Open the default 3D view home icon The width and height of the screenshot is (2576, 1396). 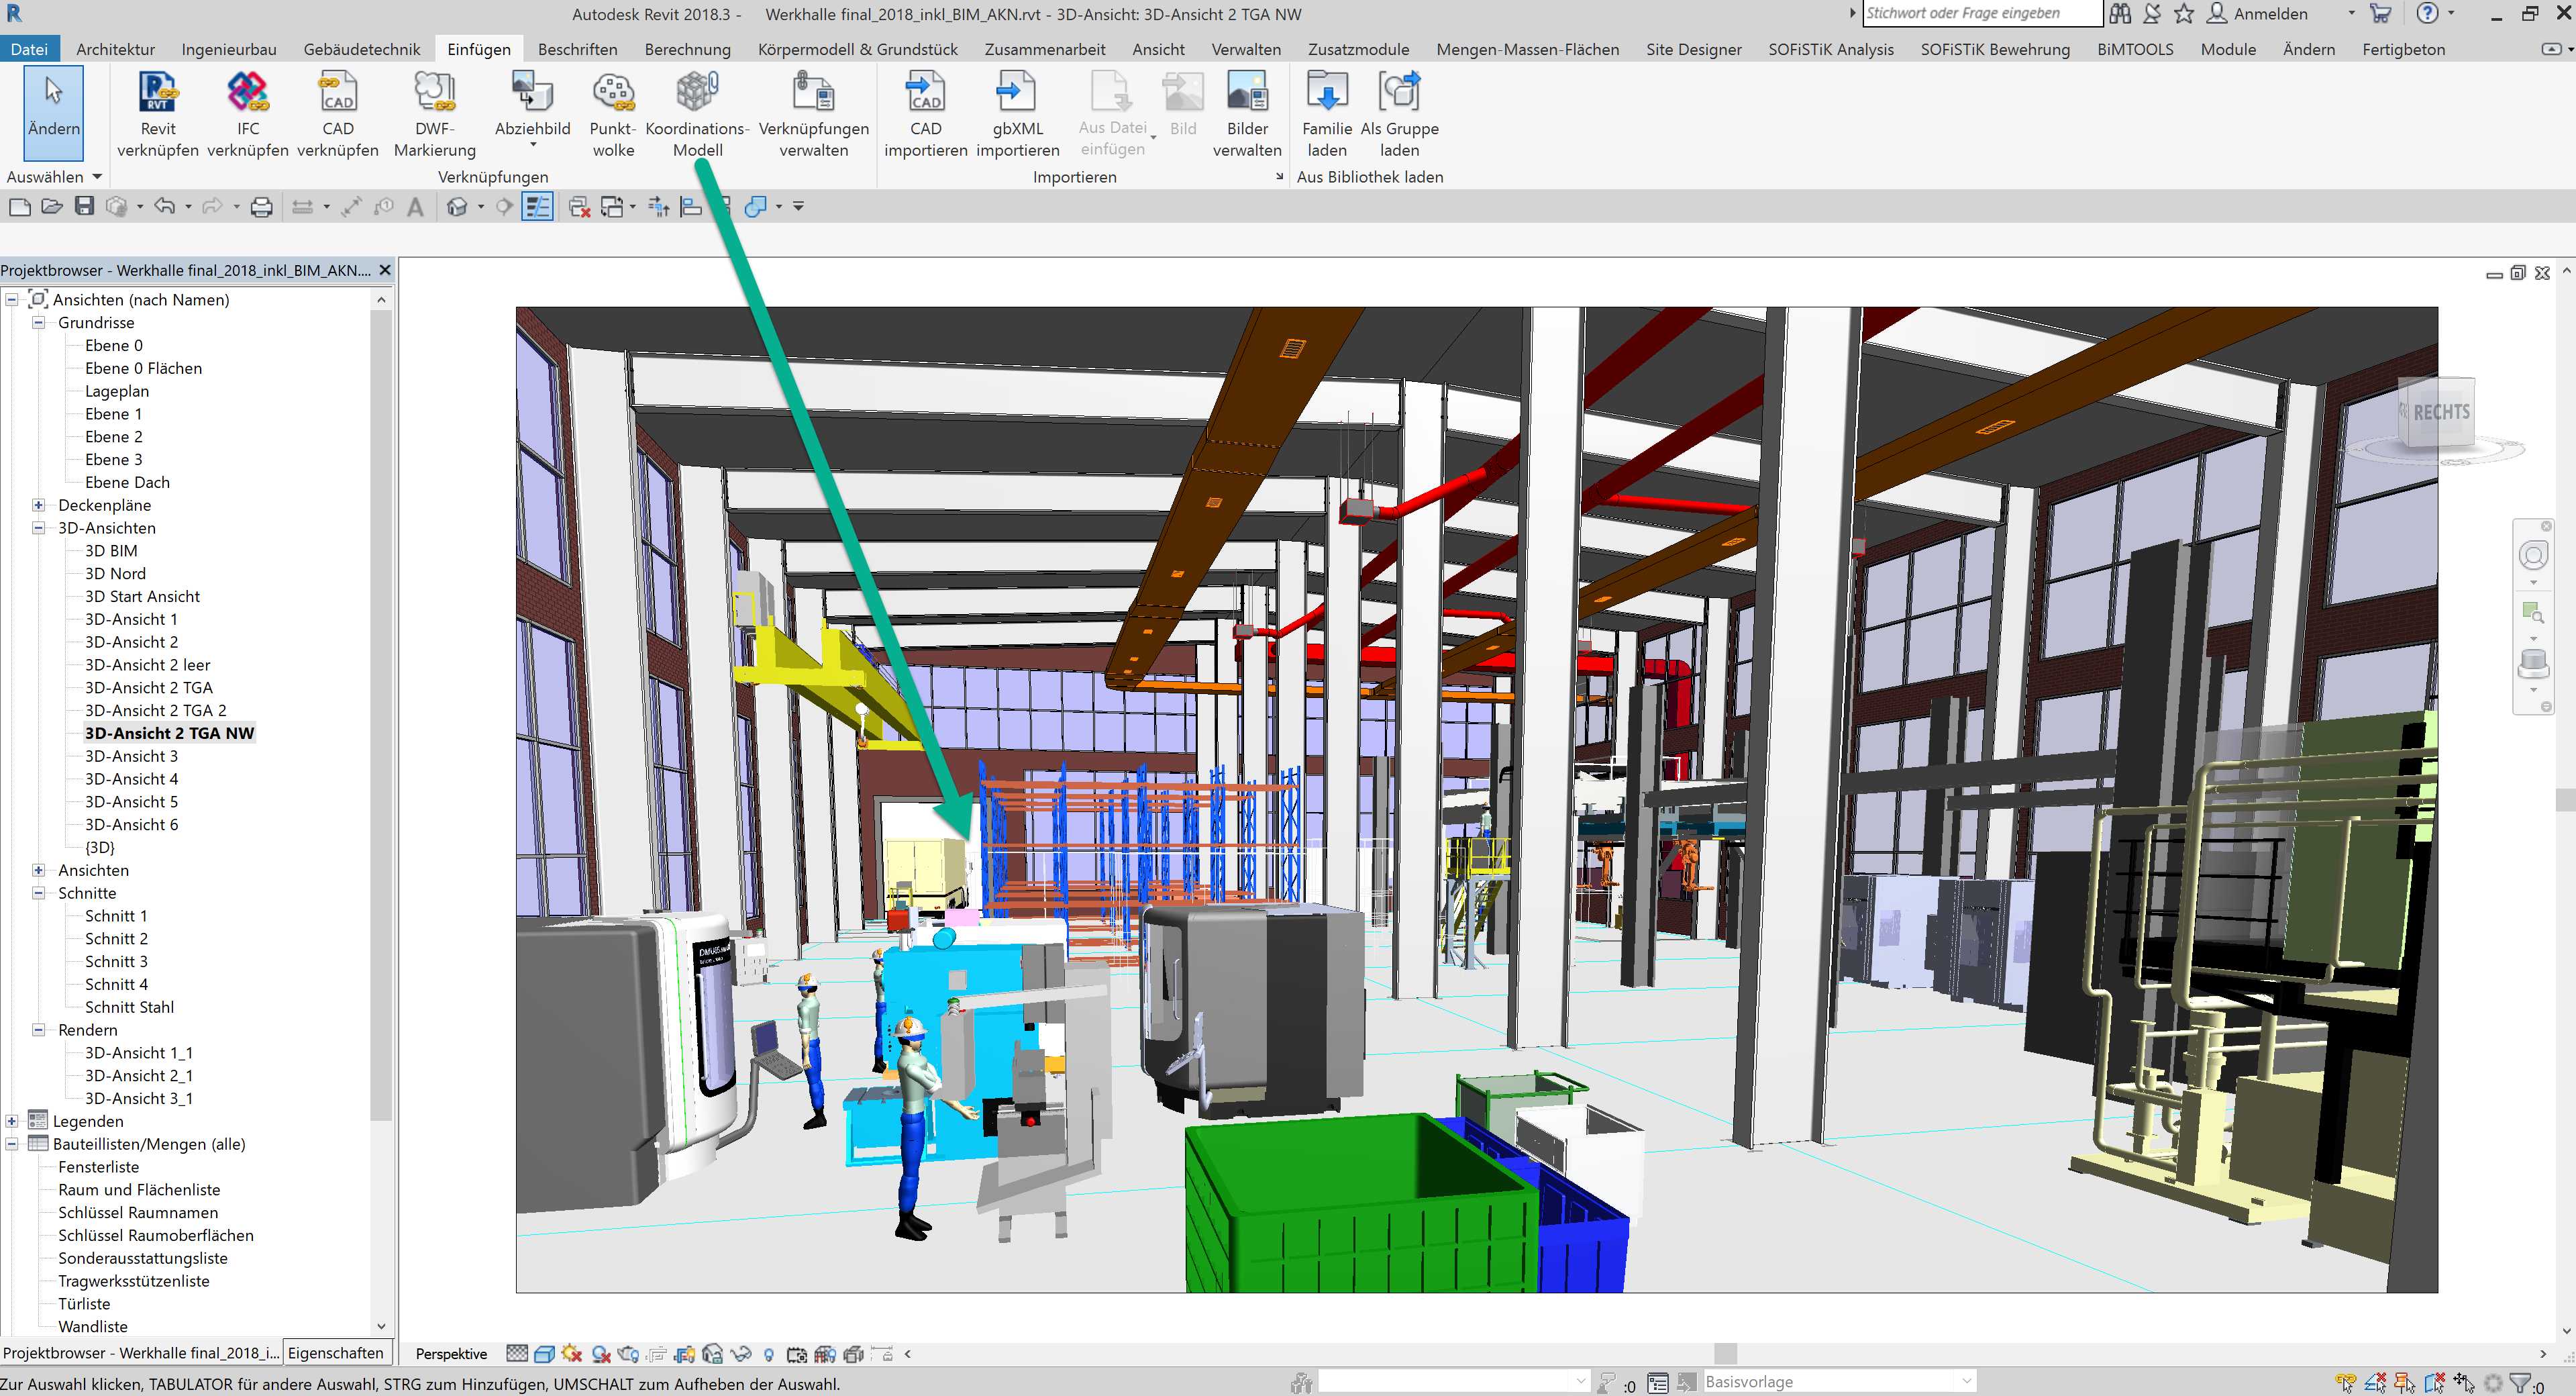pyautogui.click(x=456, y=206)
